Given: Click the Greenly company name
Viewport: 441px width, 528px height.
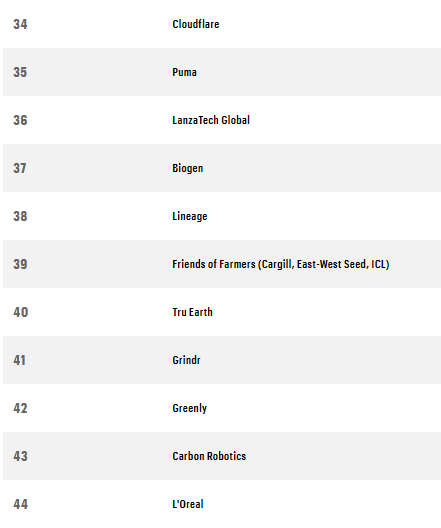Looking at the screenshot, I should [x=190, y=408].
